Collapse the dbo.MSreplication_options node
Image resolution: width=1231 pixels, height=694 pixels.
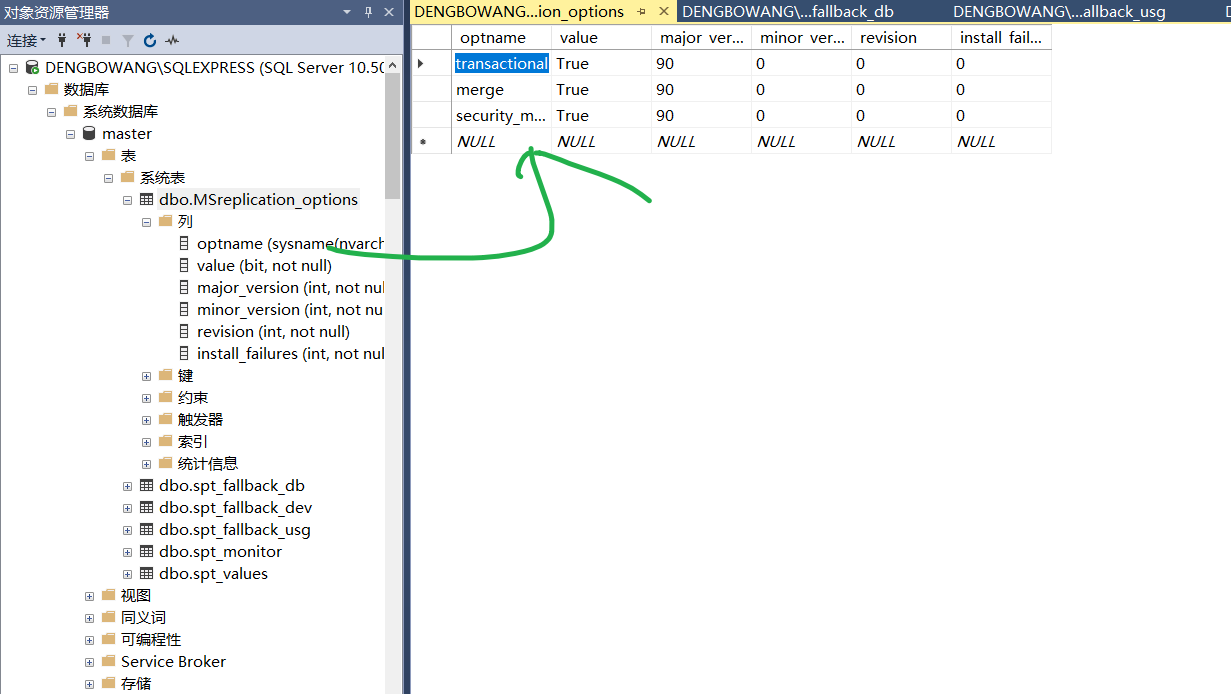coord(127,199)
